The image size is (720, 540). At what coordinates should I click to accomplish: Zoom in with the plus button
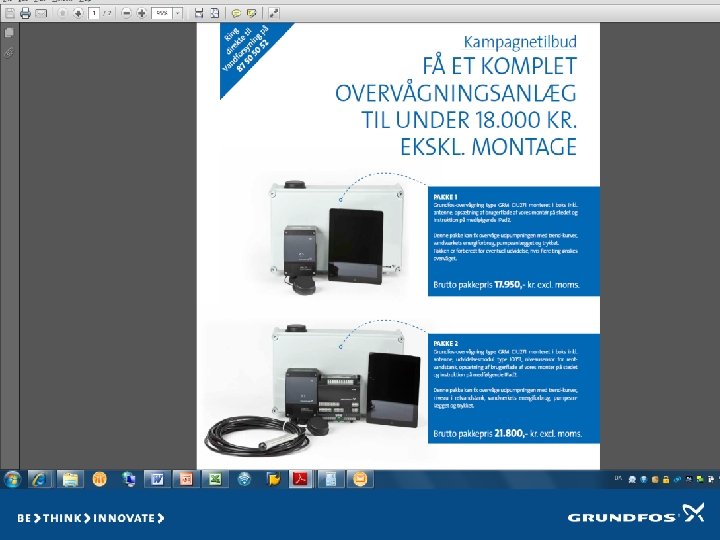pos(141,13)
